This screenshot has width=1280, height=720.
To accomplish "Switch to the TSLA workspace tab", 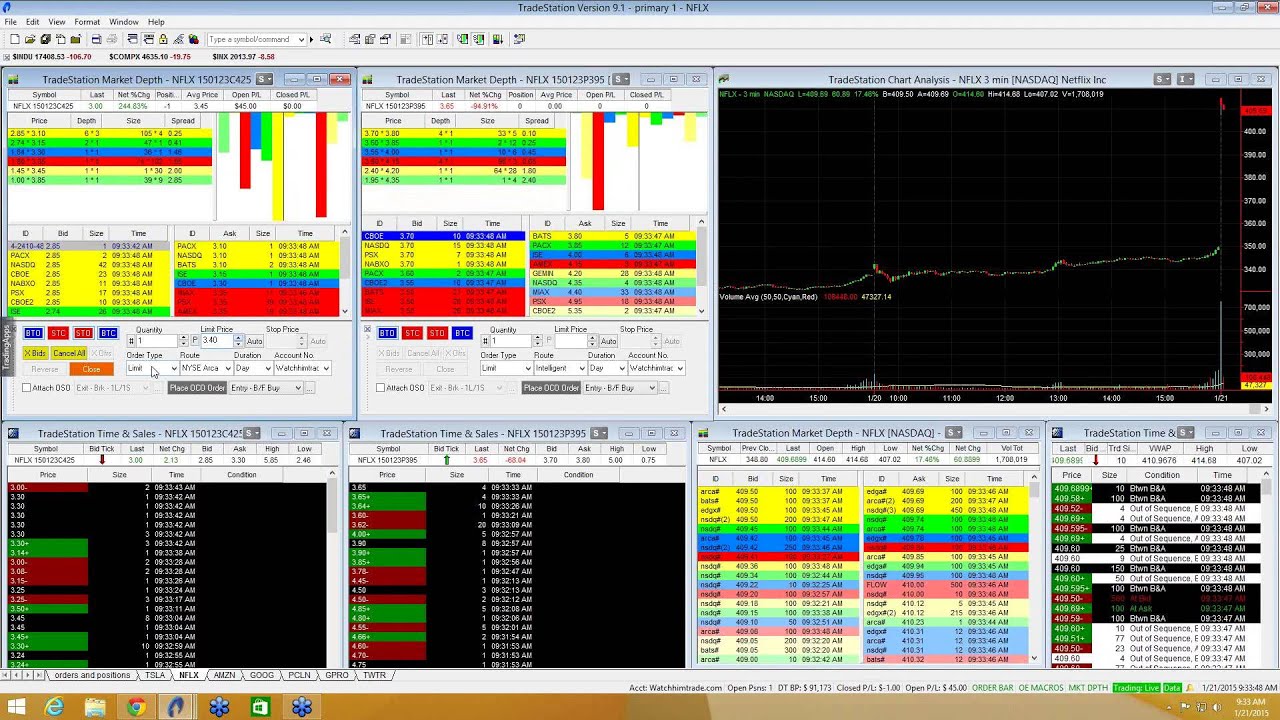I will tap(154, 675).
